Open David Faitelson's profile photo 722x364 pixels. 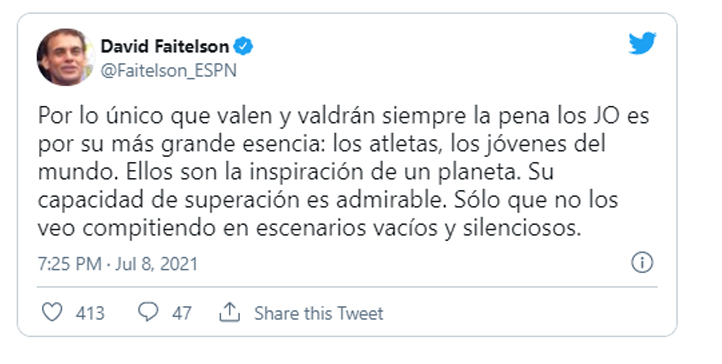(65, 58)
